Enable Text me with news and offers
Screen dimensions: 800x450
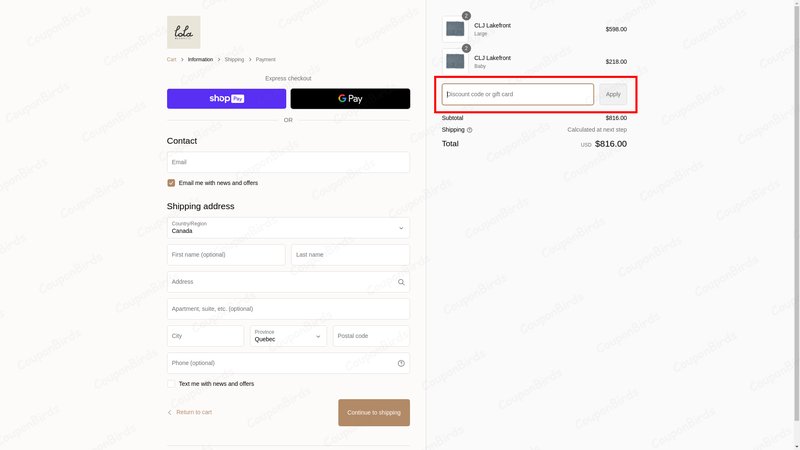click(x=171, y=384)
